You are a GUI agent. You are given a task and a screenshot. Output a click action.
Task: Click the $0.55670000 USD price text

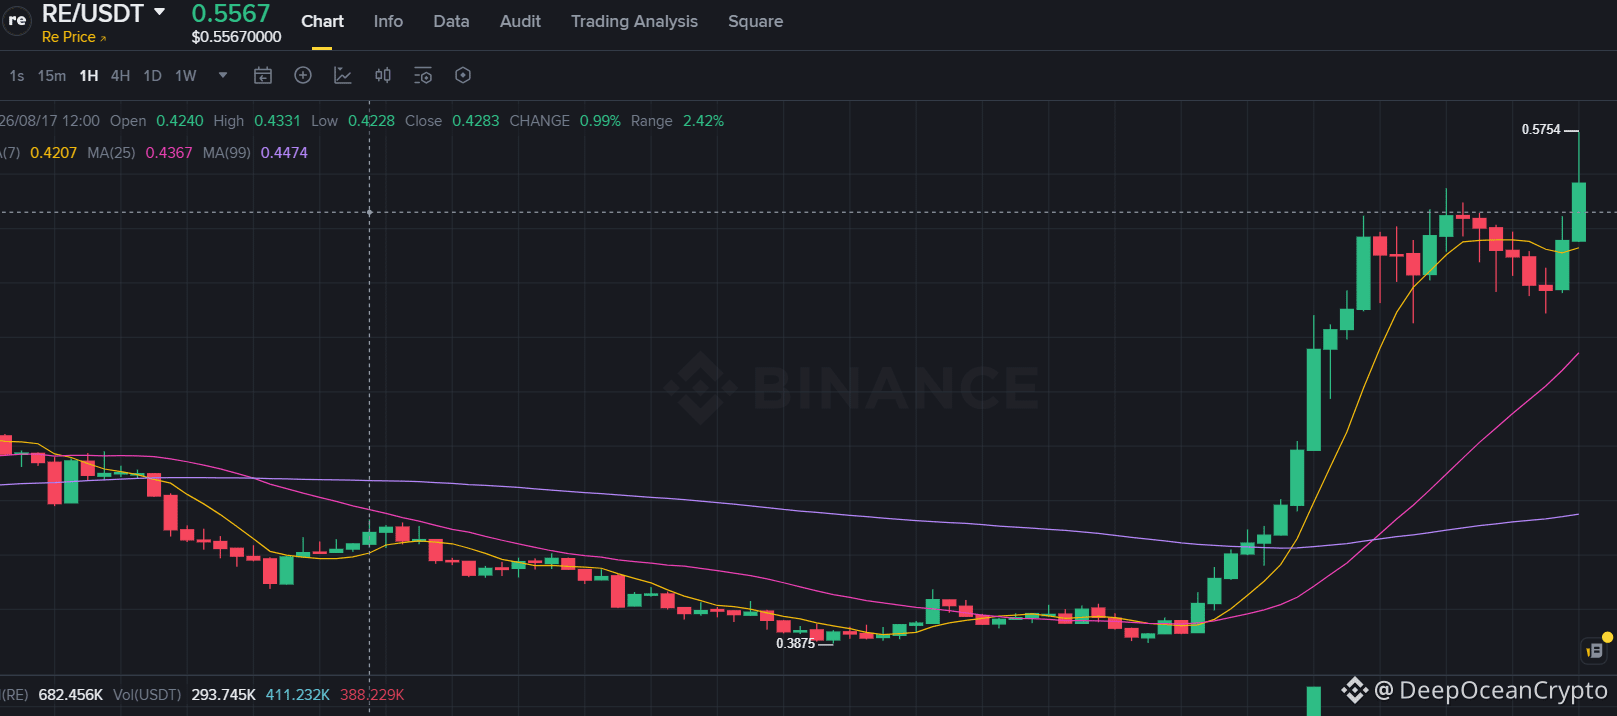(236, 37)
